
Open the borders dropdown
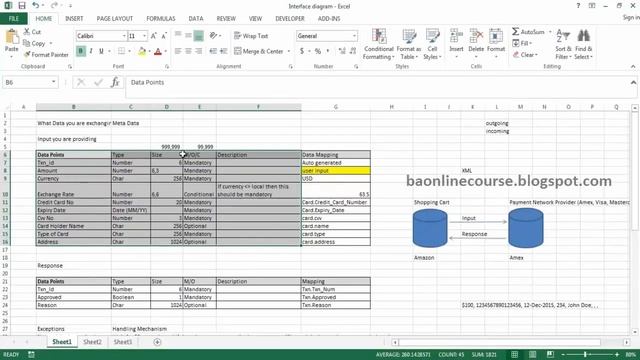click(129, 51)
